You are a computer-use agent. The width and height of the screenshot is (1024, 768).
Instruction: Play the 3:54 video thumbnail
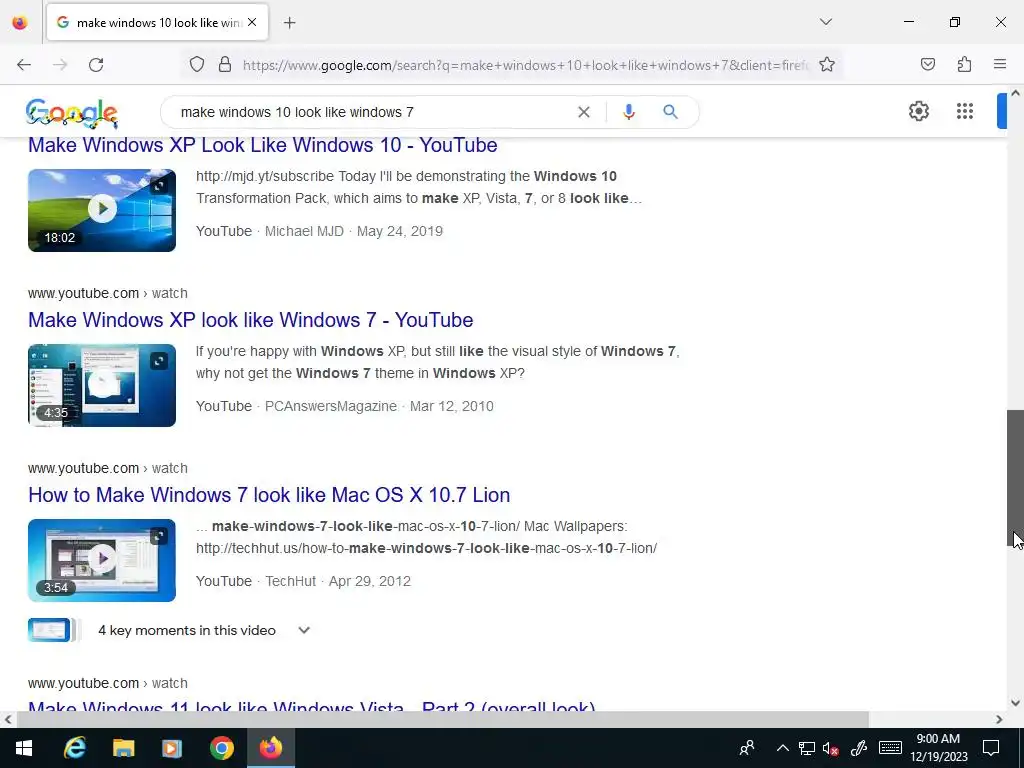(102, 560)
